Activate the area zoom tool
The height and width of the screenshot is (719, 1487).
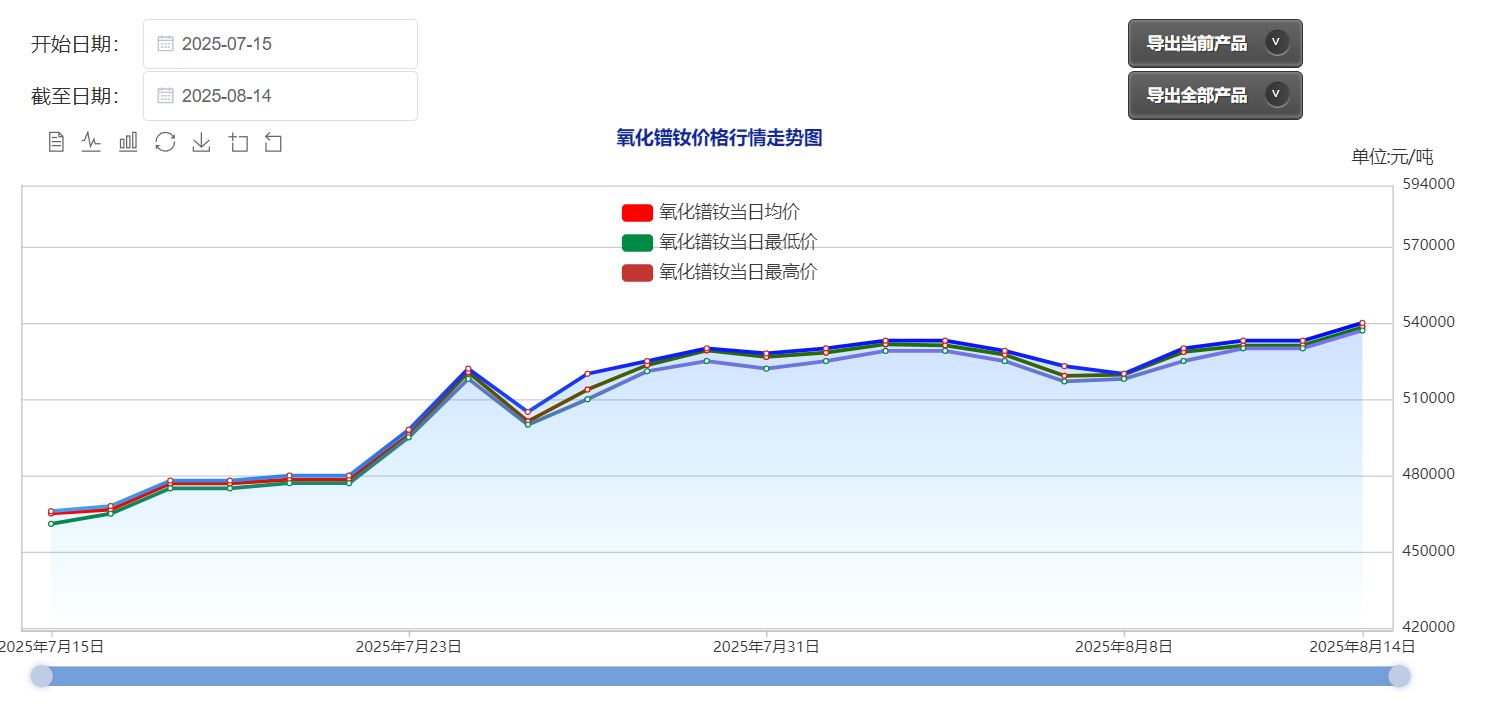pos(238,142)
